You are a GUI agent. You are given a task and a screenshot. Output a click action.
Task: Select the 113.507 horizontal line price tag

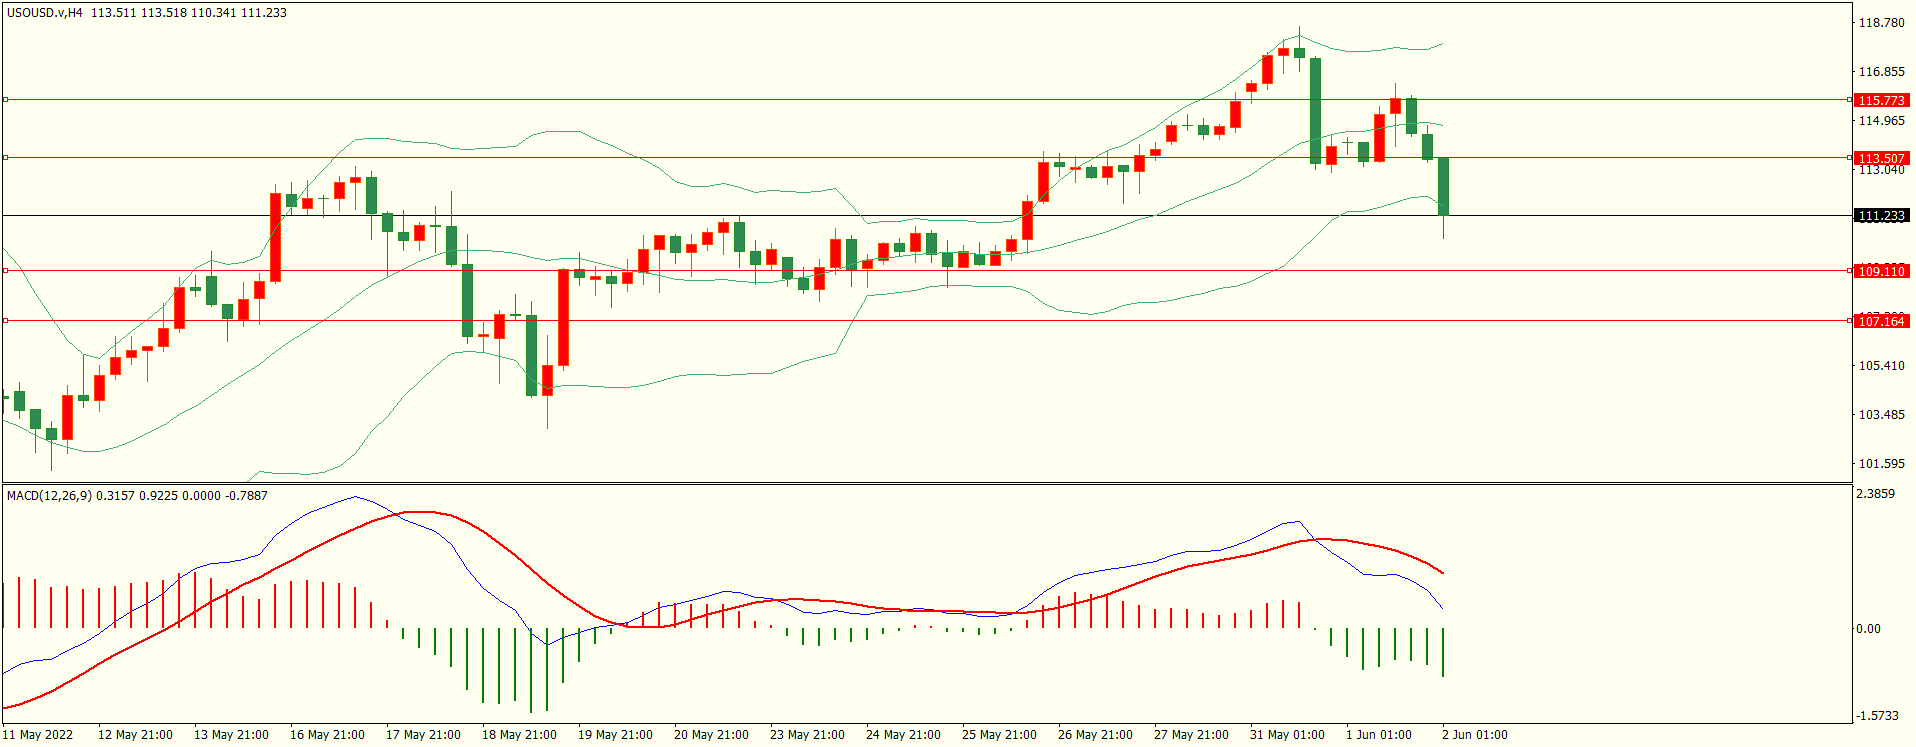click(1881, 158)
